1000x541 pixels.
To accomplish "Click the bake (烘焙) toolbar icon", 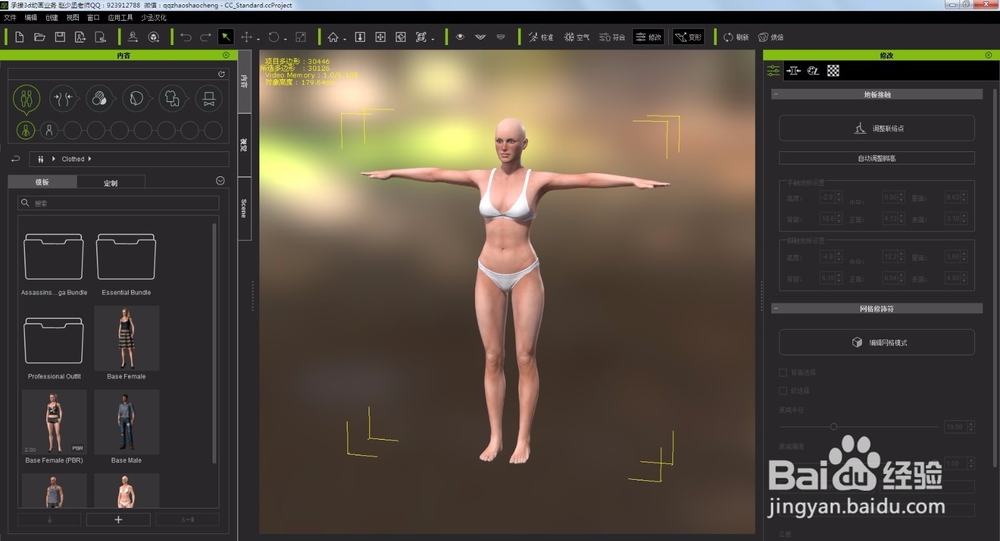I will coord(770,37).
